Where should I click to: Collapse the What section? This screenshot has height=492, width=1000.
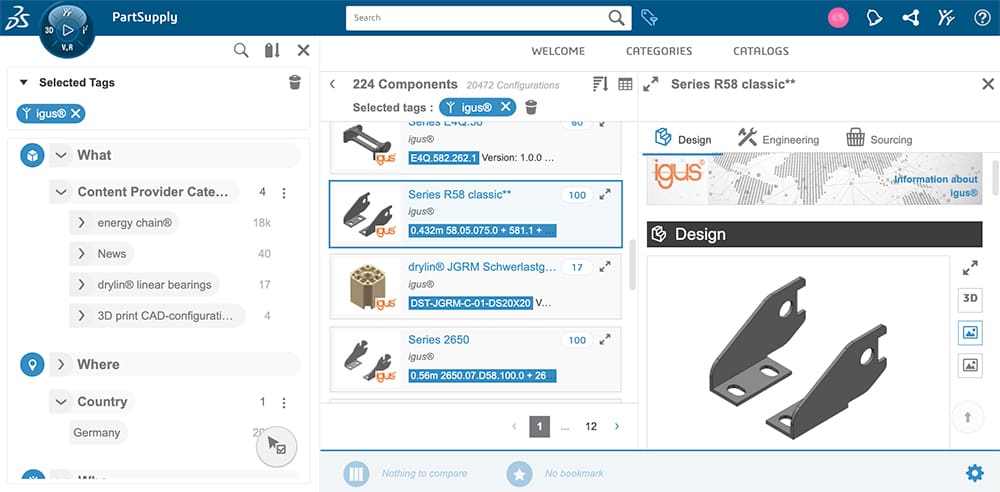pos(61,155)
